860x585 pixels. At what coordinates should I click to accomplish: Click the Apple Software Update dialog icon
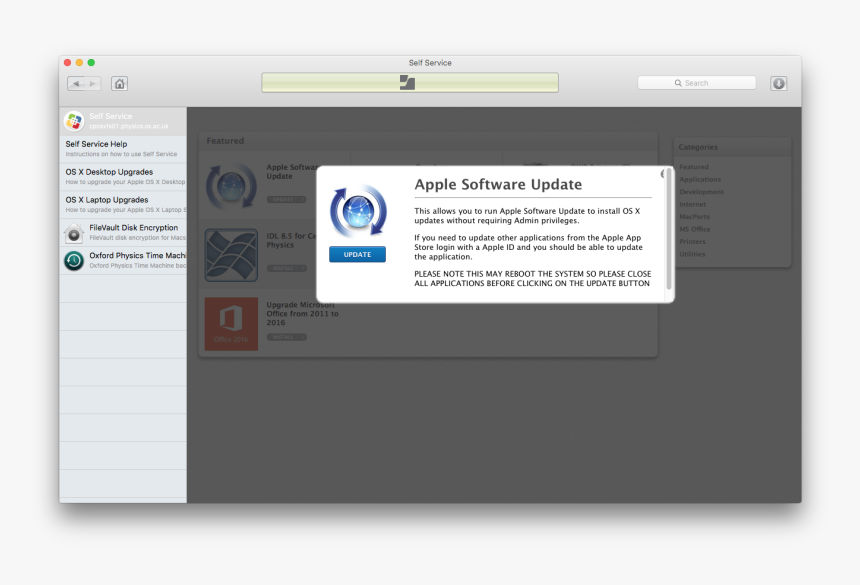[x=358, y=211]
